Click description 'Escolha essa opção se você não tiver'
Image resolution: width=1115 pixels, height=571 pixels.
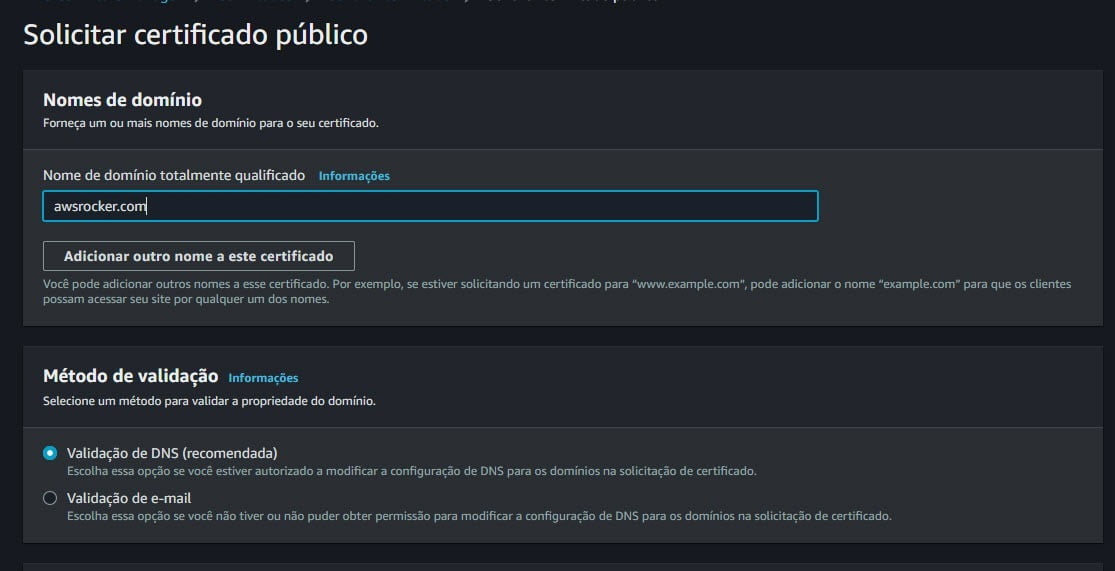point(479,516)
